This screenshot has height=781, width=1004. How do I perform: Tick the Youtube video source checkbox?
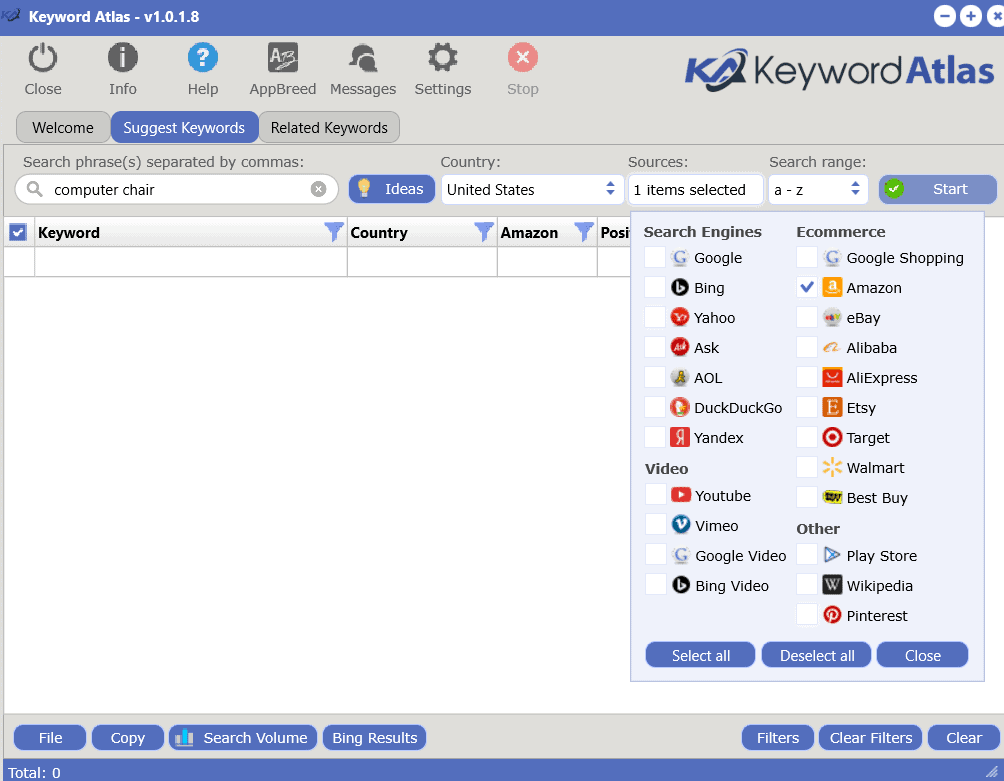coord(656,496)
